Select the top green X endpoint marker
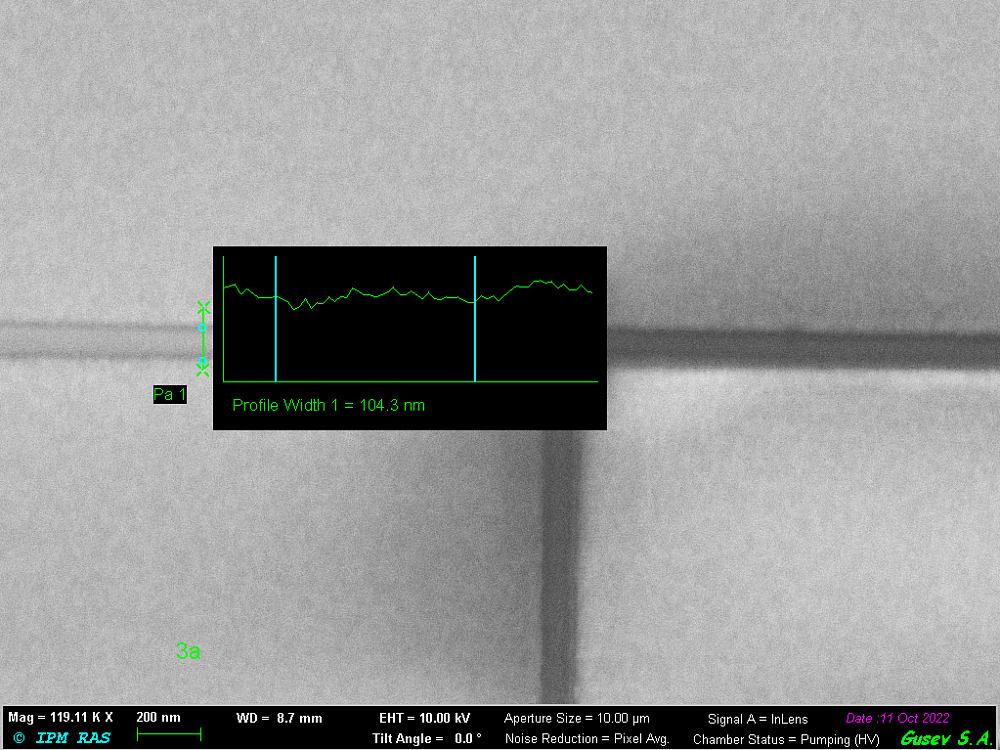 [203, 307]
